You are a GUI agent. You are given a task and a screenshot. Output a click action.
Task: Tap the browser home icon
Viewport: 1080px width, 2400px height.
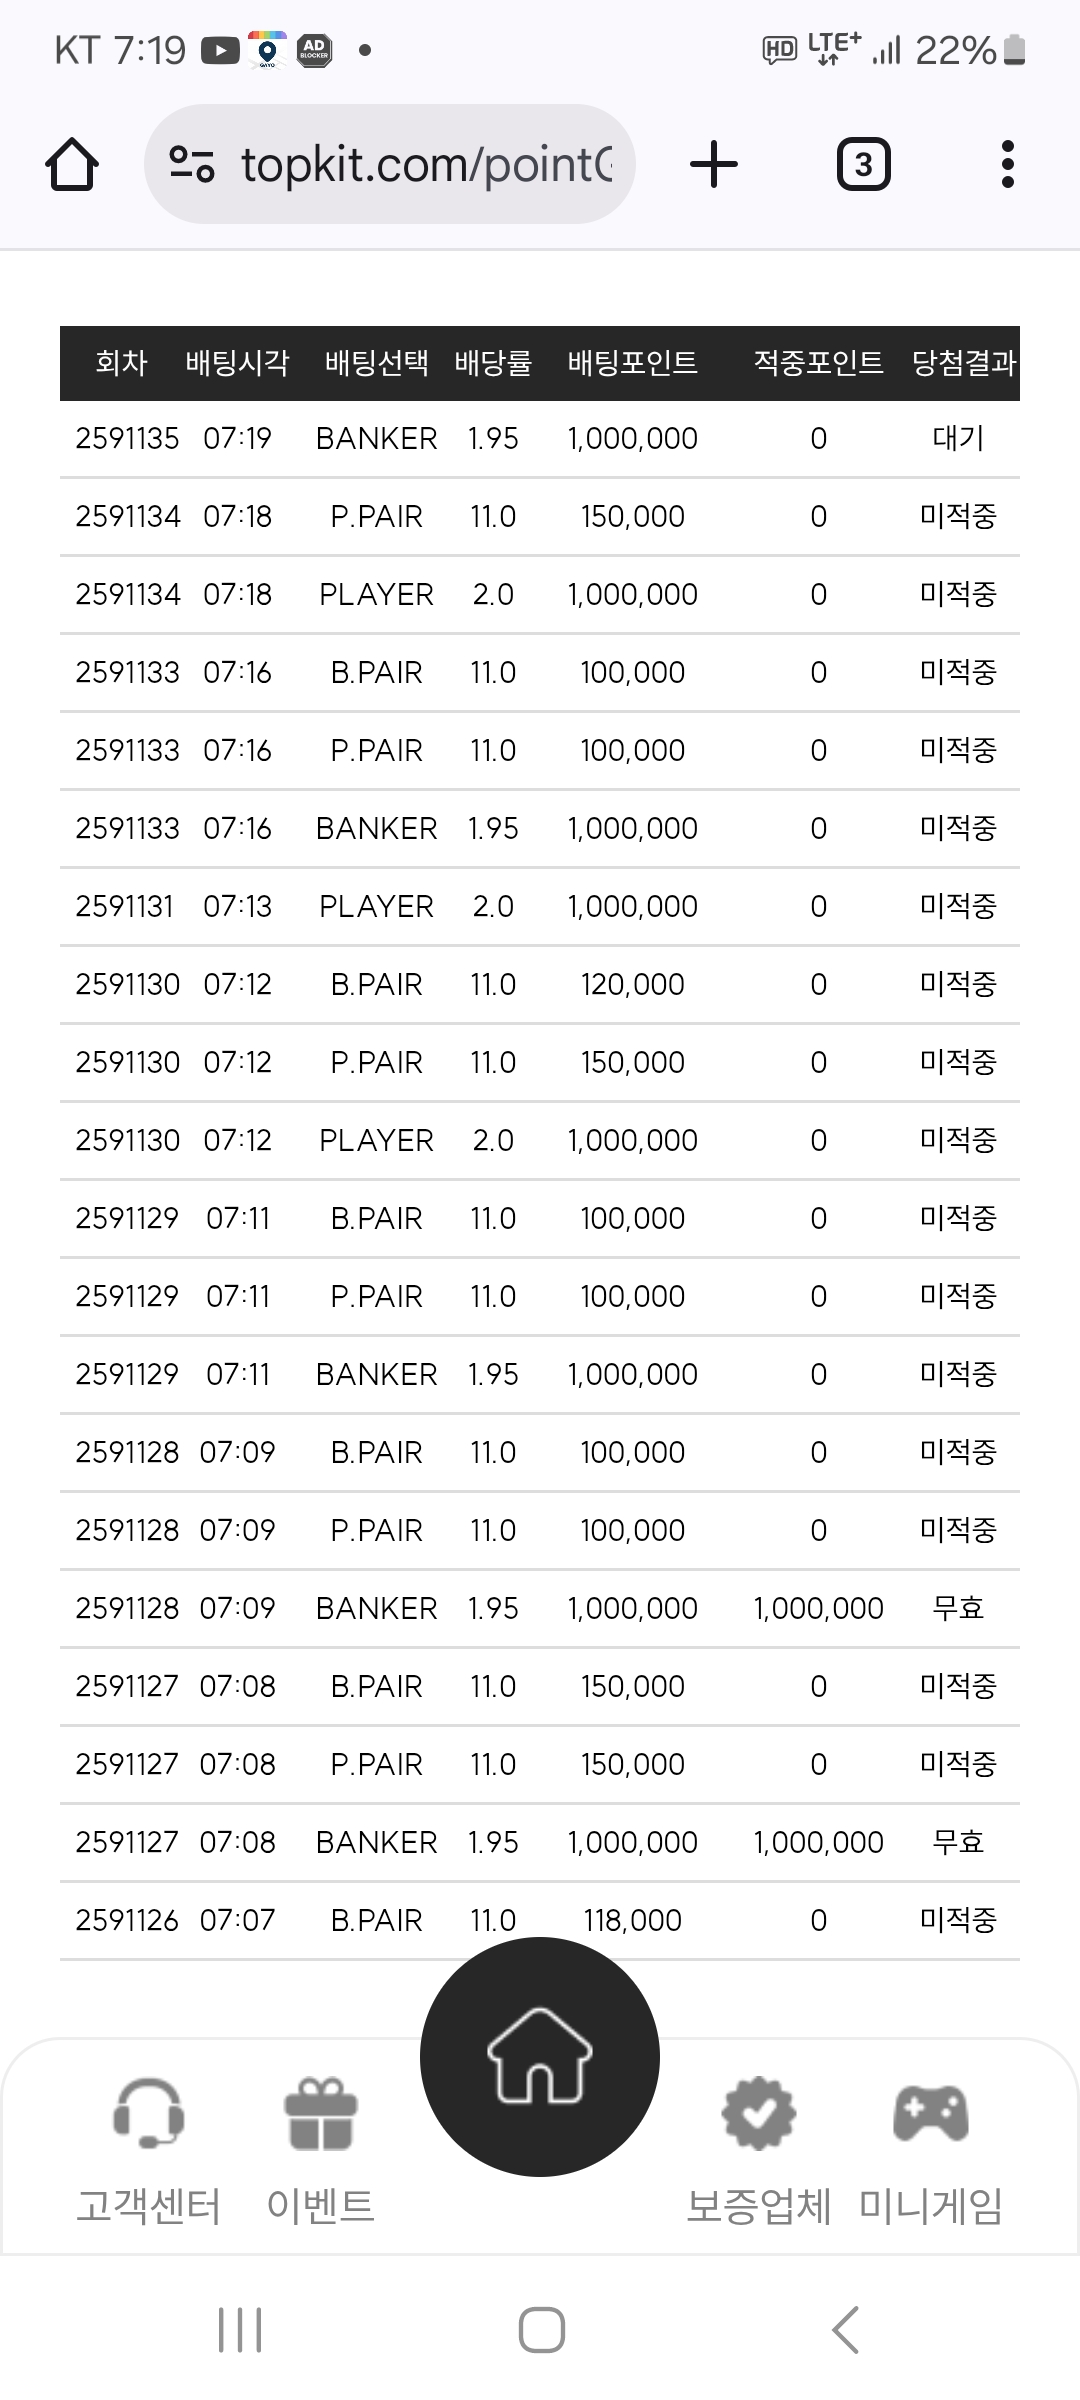(72, 164)
